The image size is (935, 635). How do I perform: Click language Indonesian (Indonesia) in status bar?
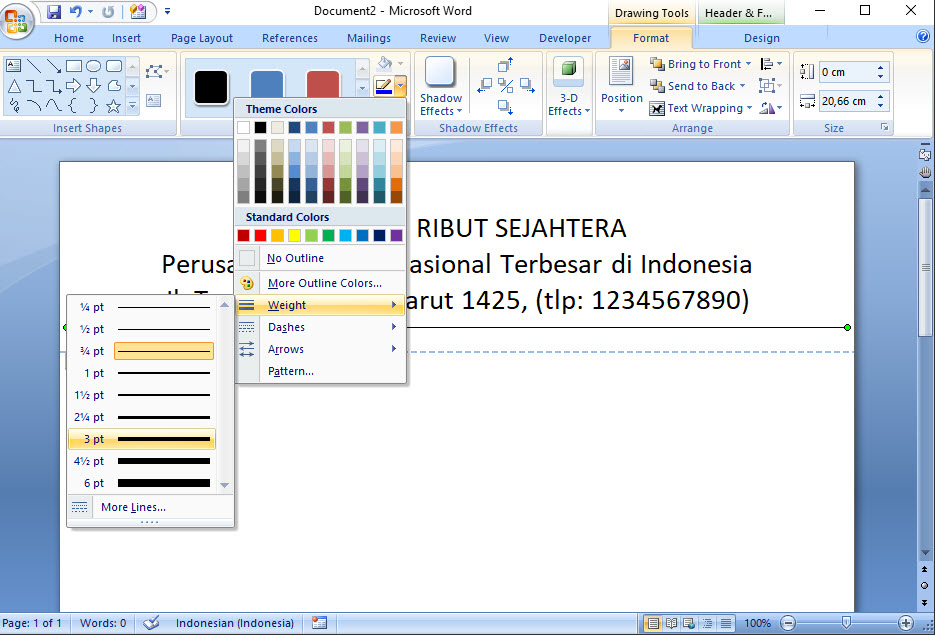click(x=234, y=623)
